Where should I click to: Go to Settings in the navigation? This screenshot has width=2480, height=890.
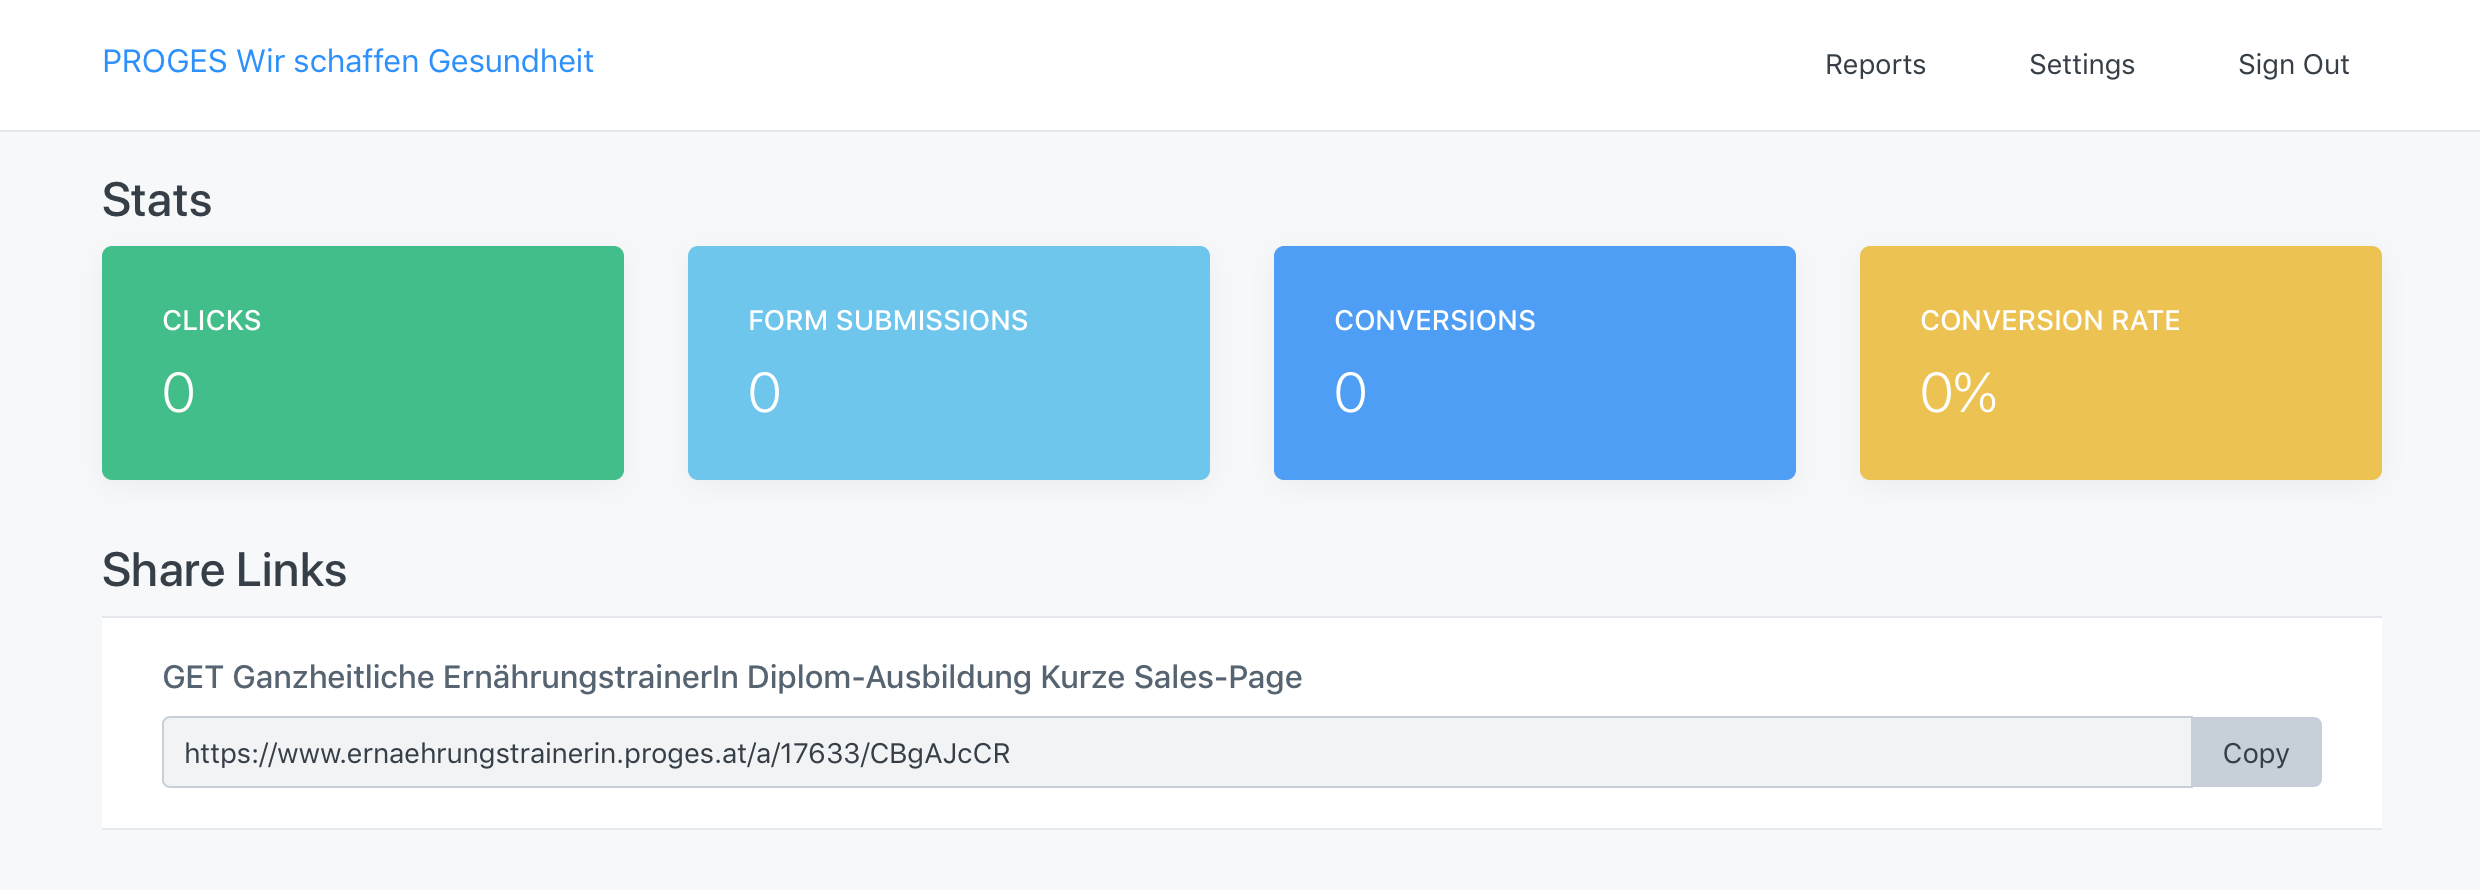coord(2082,65)
